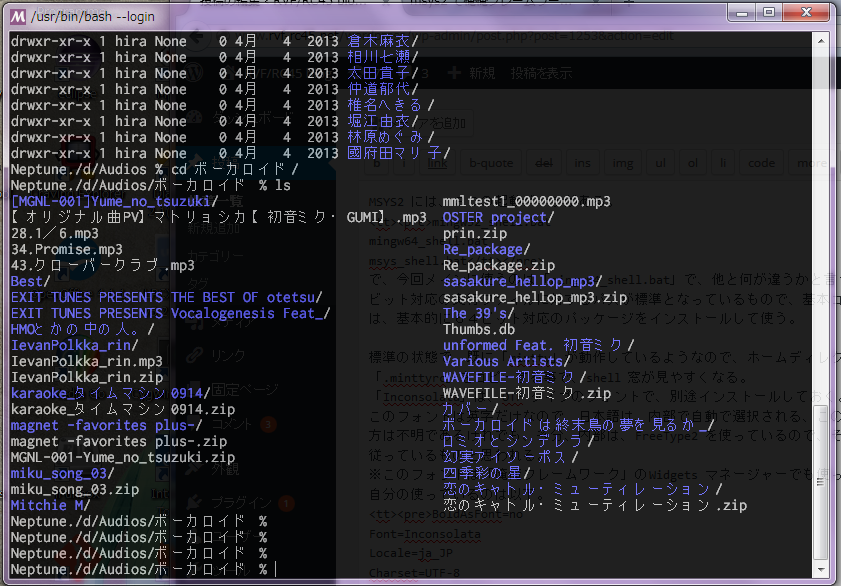This screenshot has width=841, height=586.
Task: Click the directory miku_song_03/
Action: pos(62,473)
